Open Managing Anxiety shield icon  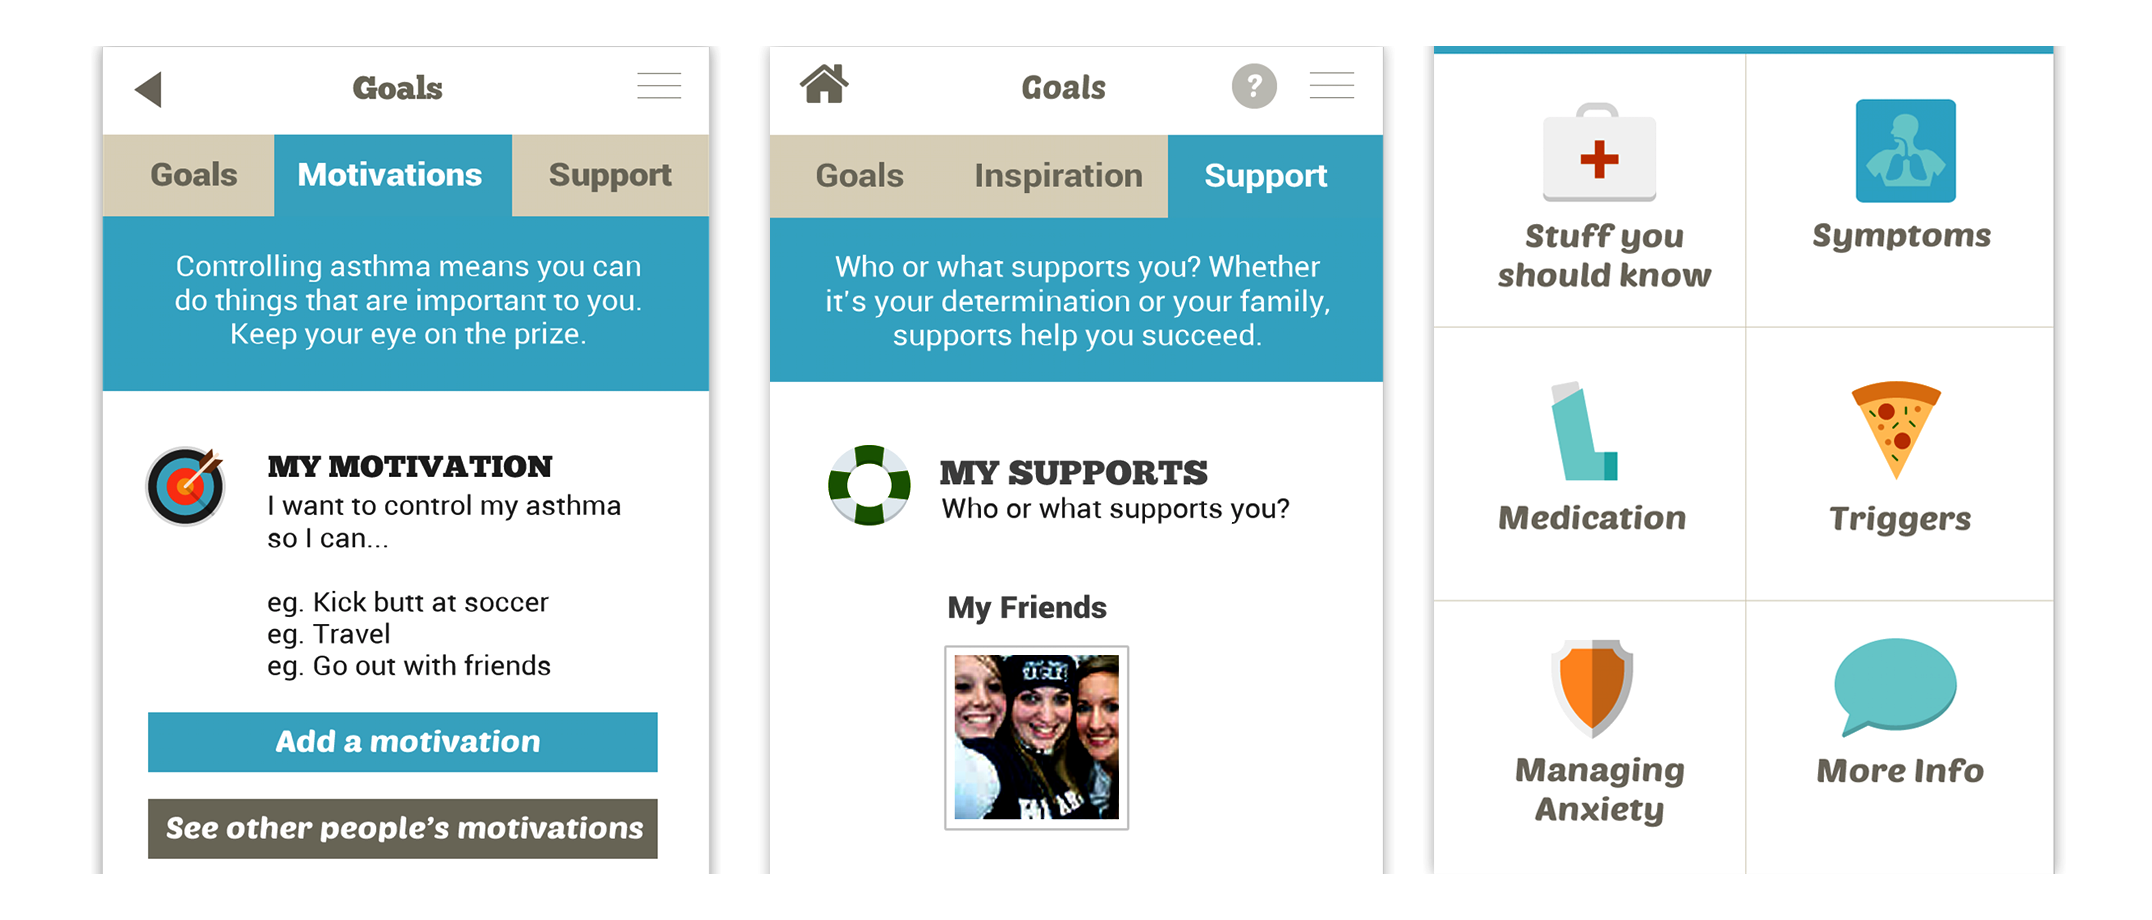[1592, 687]
